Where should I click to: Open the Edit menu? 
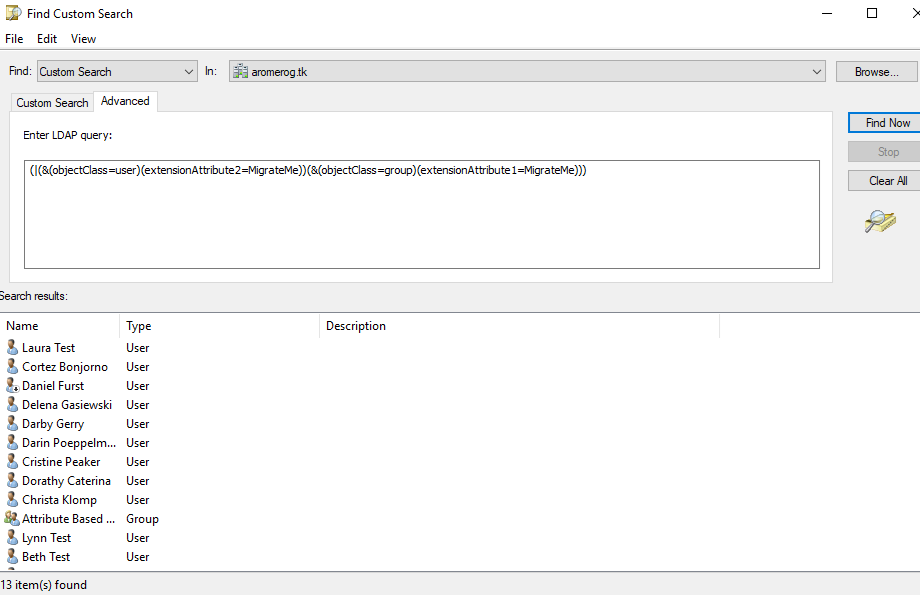tap(47, 39)
